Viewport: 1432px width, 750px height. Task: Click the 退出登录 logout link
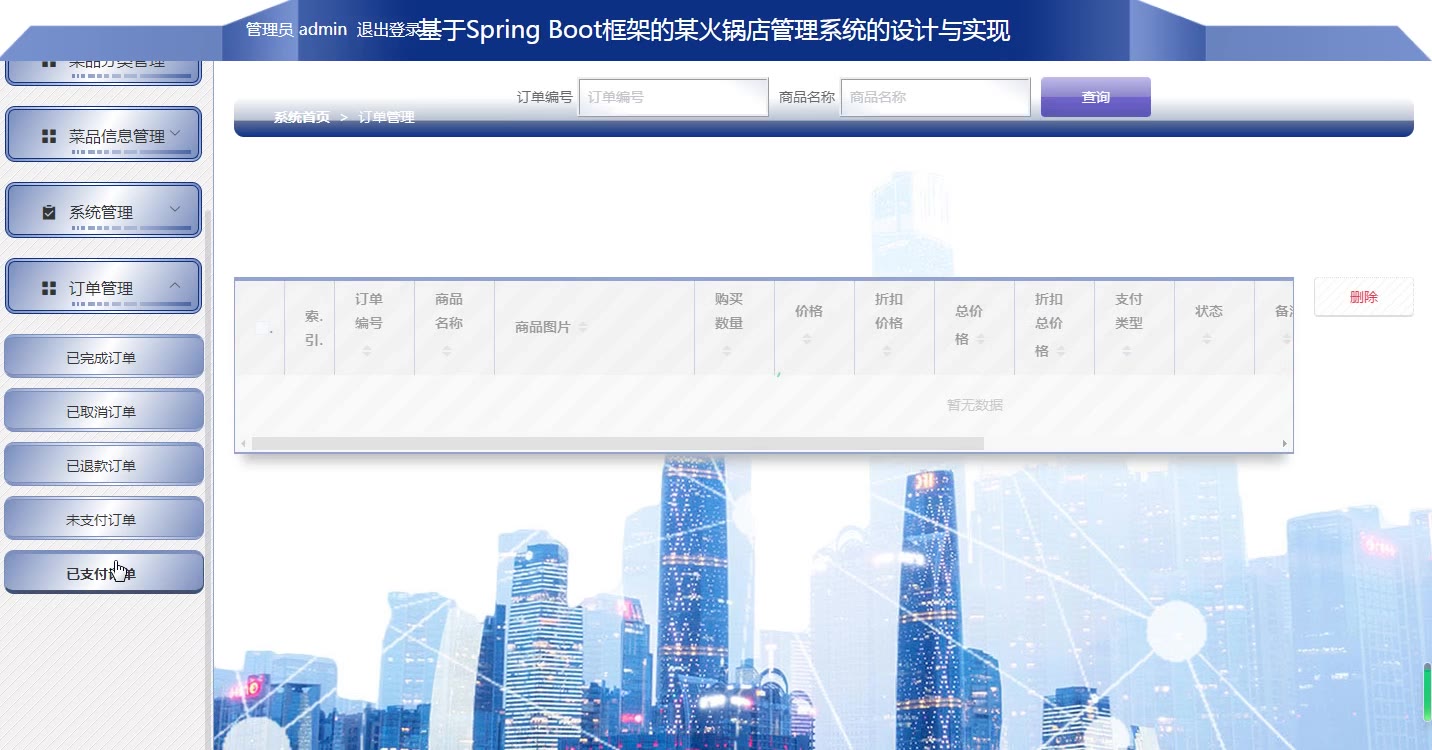click(x=388, y=30)
